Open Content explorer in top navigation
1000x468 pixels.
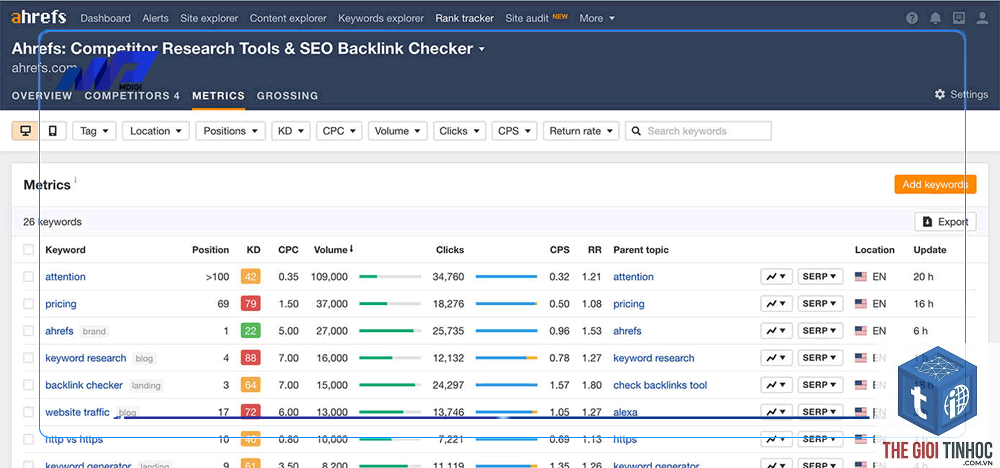[x=288, y=18]
